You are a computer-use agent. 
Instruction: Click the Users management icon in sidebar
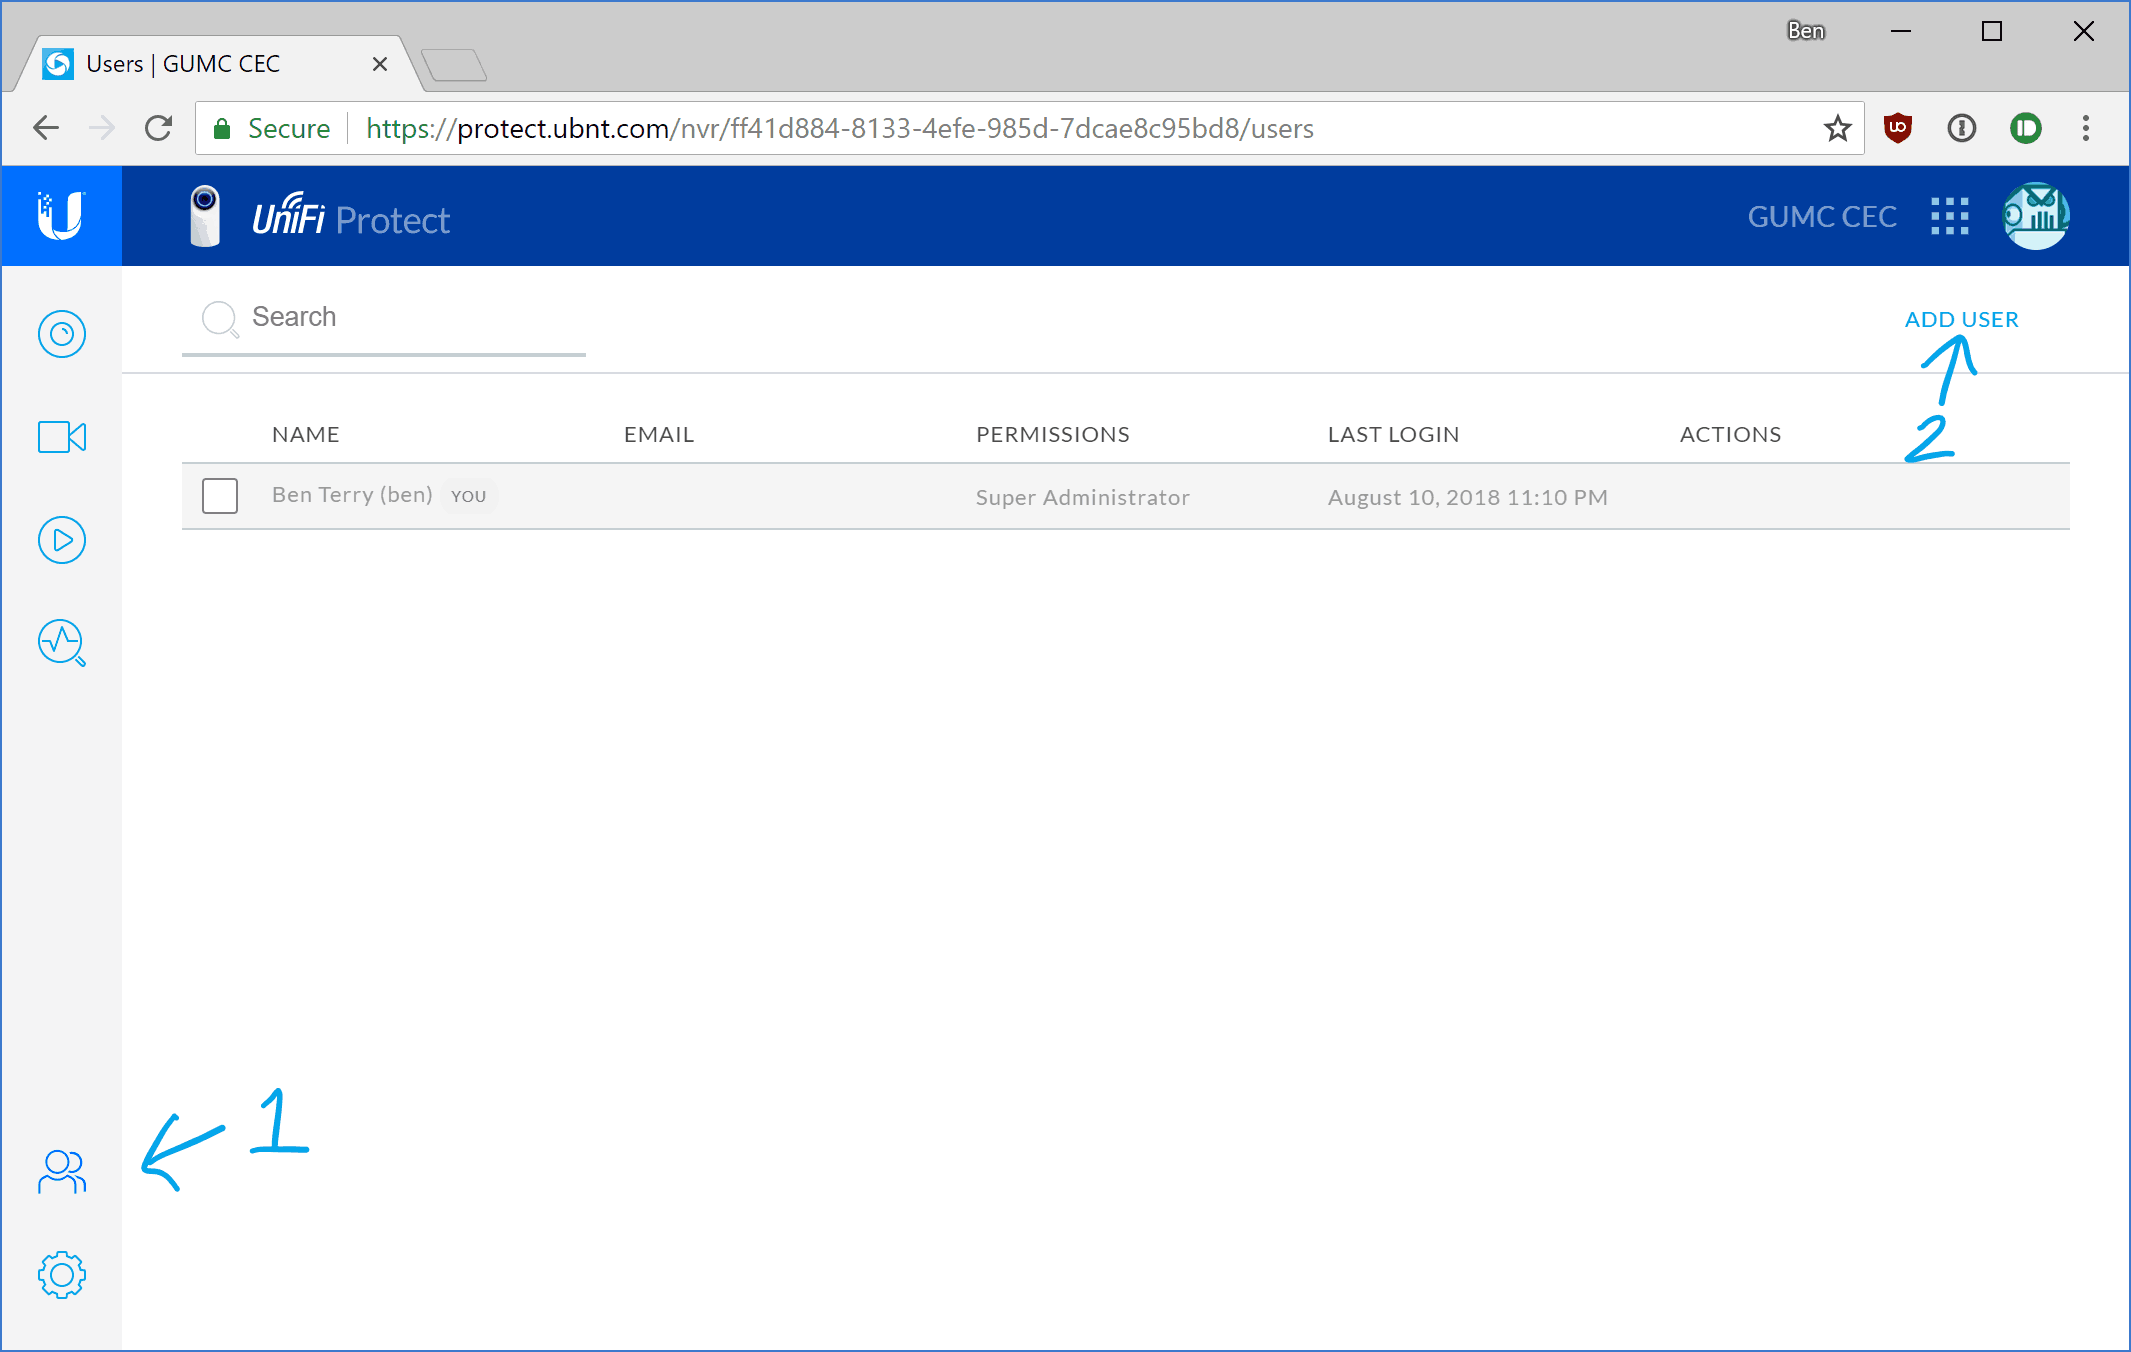(61, 1170)
